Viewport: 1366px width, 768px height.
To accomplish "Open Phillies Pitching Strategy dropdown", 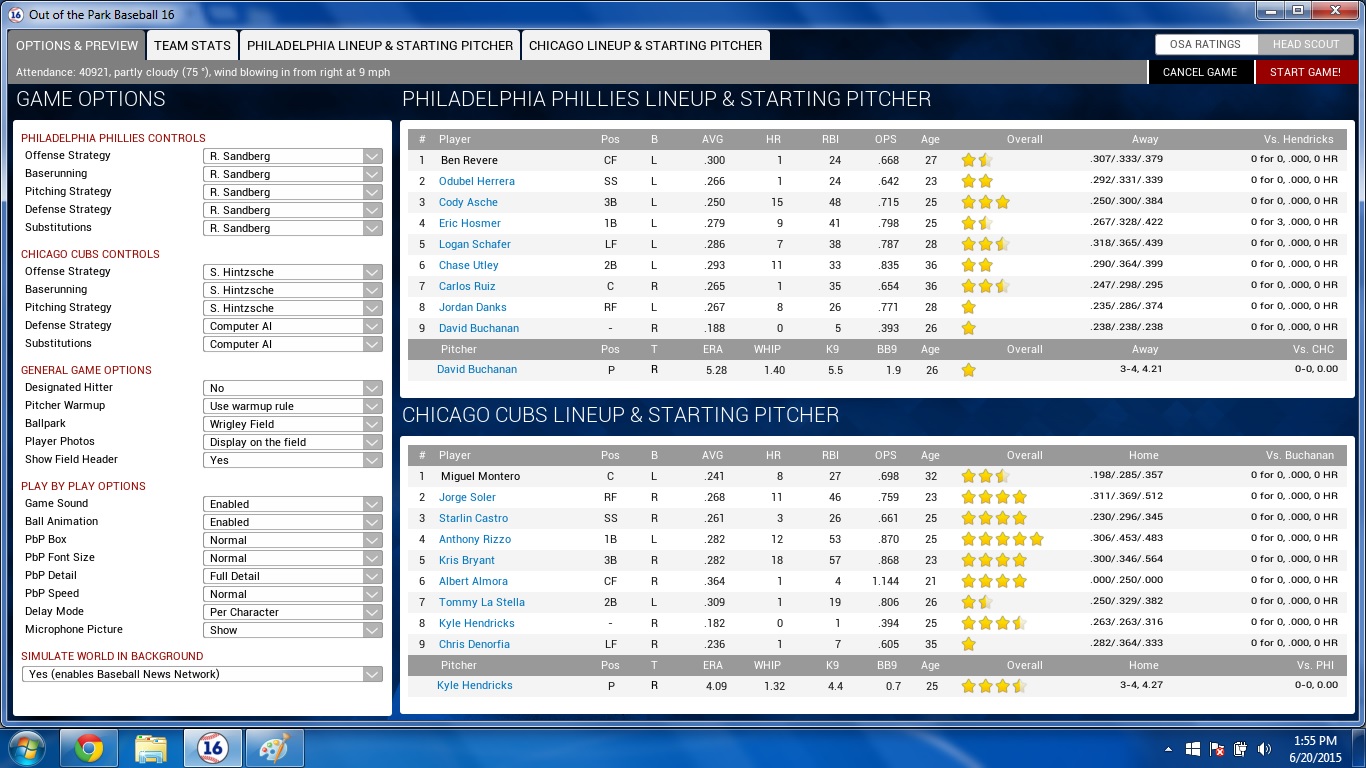I will (293, 192).
